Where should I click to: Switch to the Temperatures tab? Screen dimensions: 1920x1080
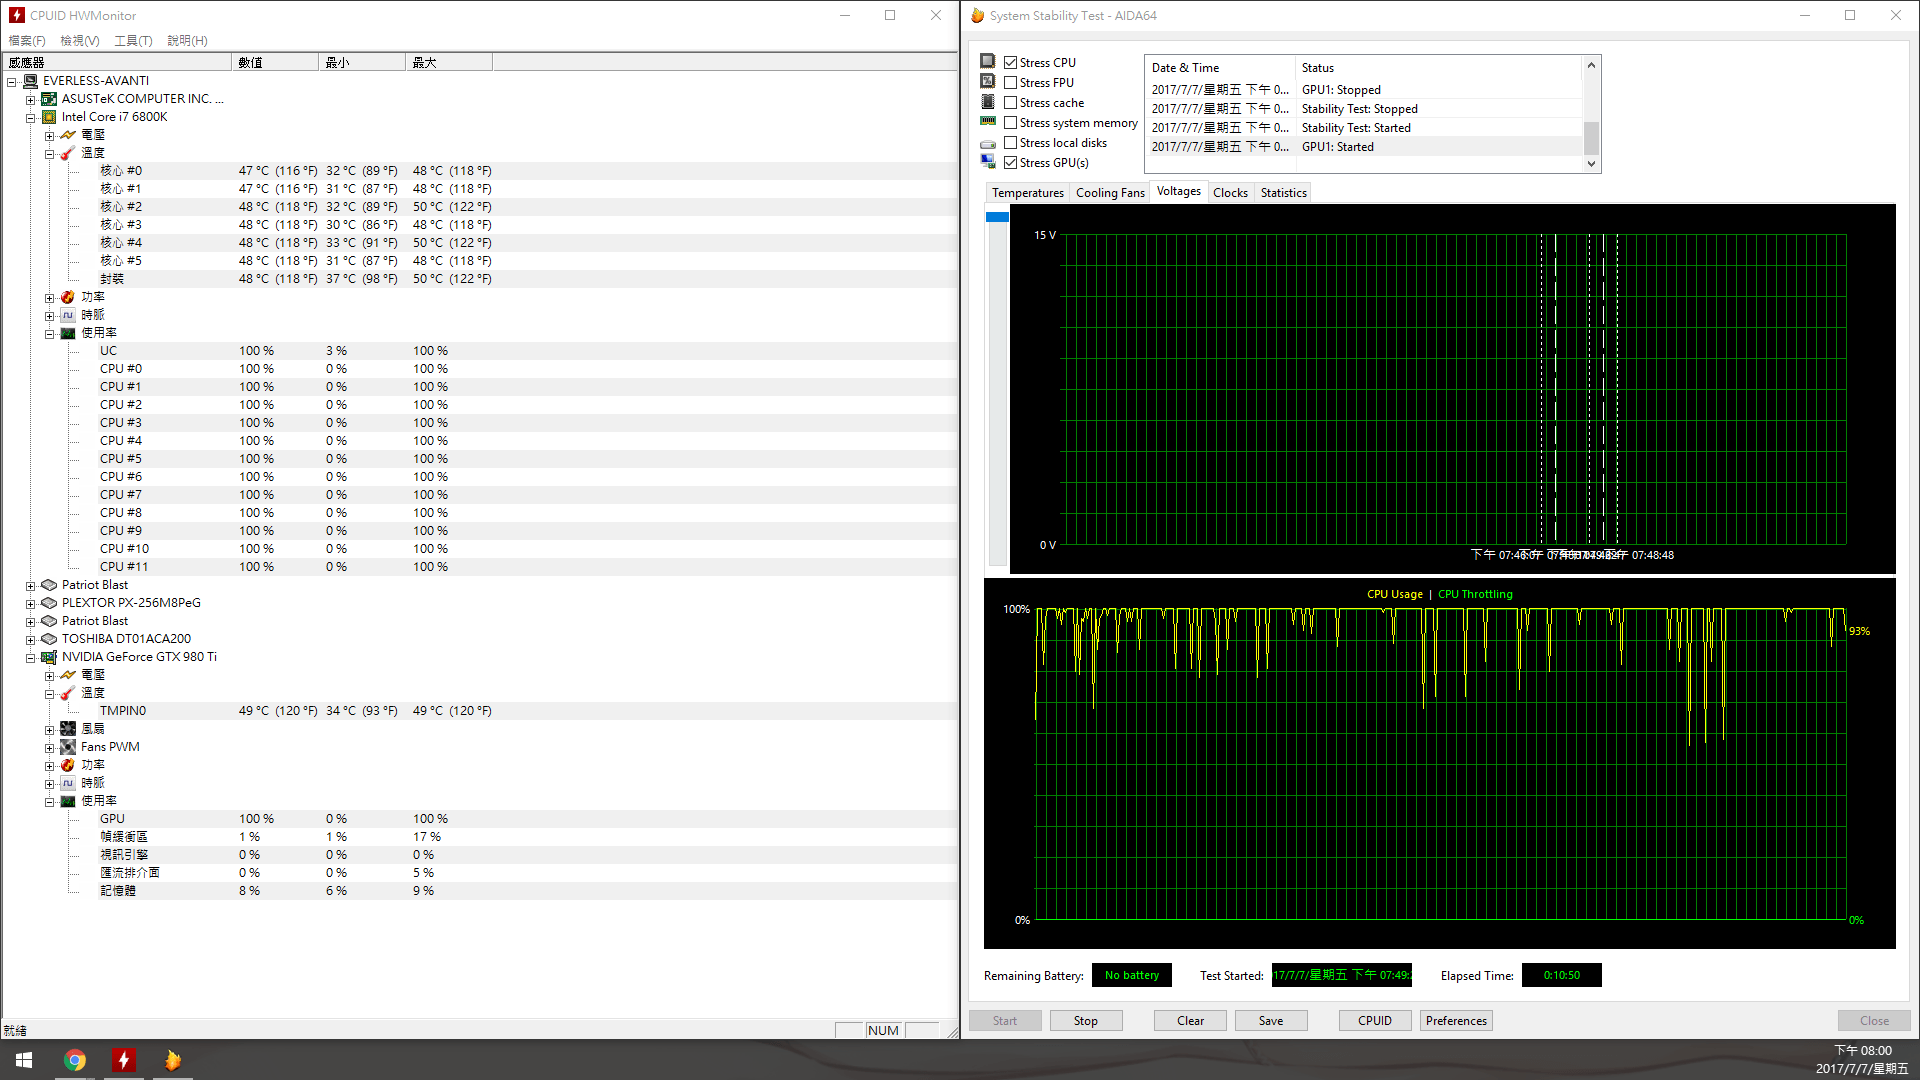coord(1028,193)
